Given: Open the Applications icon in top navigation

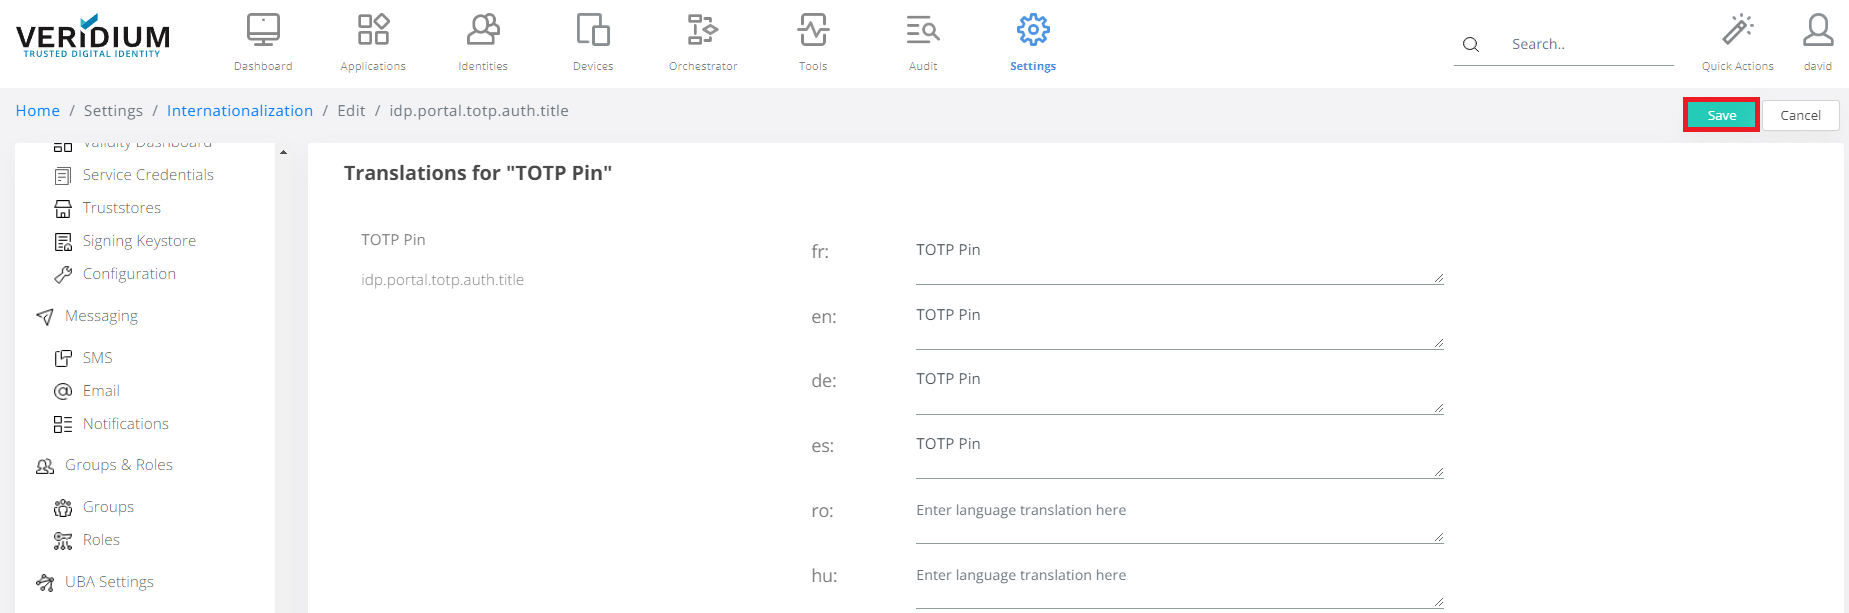Looking at the screenshot, I should point(373,31).
